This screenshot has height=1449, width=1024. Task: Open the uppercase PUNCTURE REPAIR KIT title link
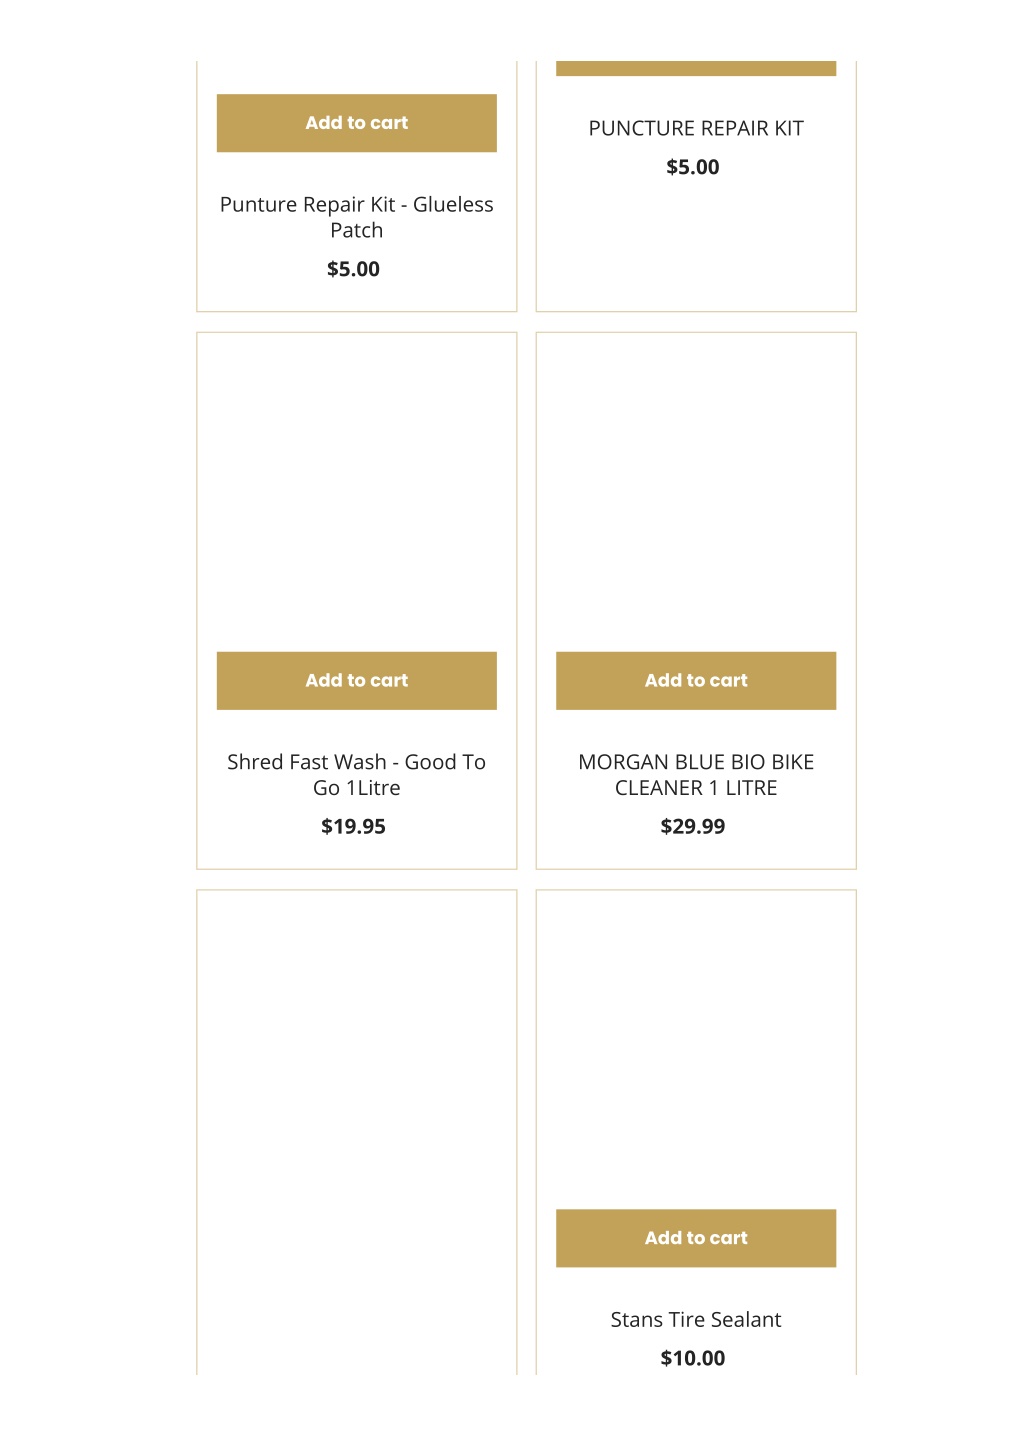(696, 128)
